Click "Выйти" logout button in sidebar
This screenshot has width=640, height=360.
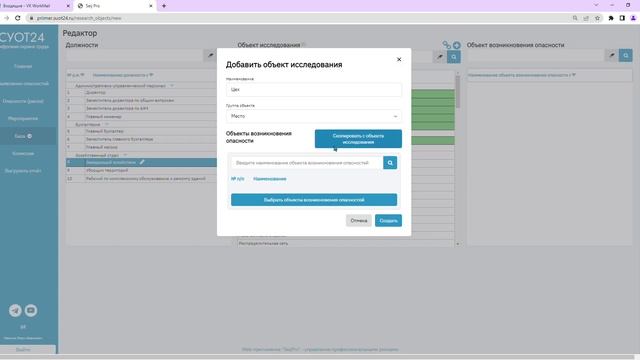coord(23,350)
